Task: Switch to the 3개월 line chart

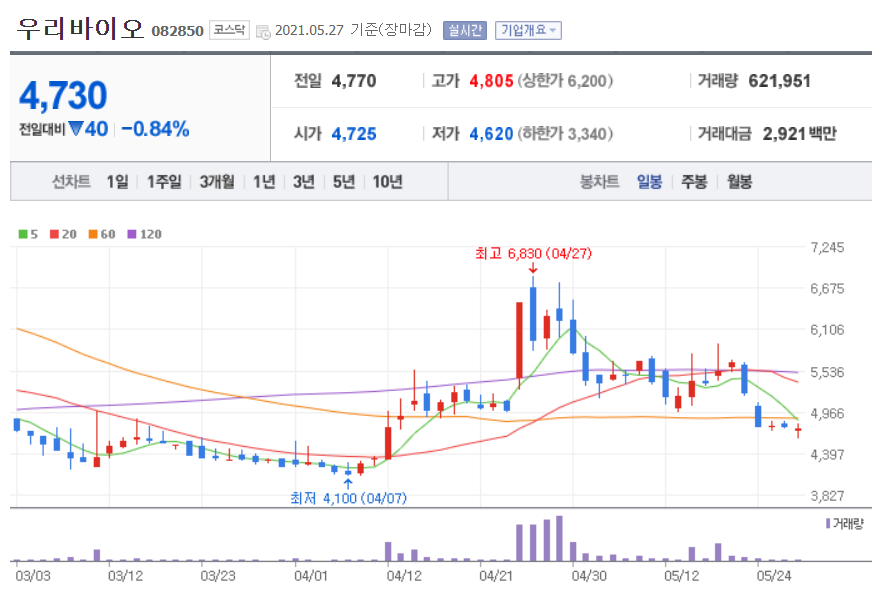Action: coord(217,181)
